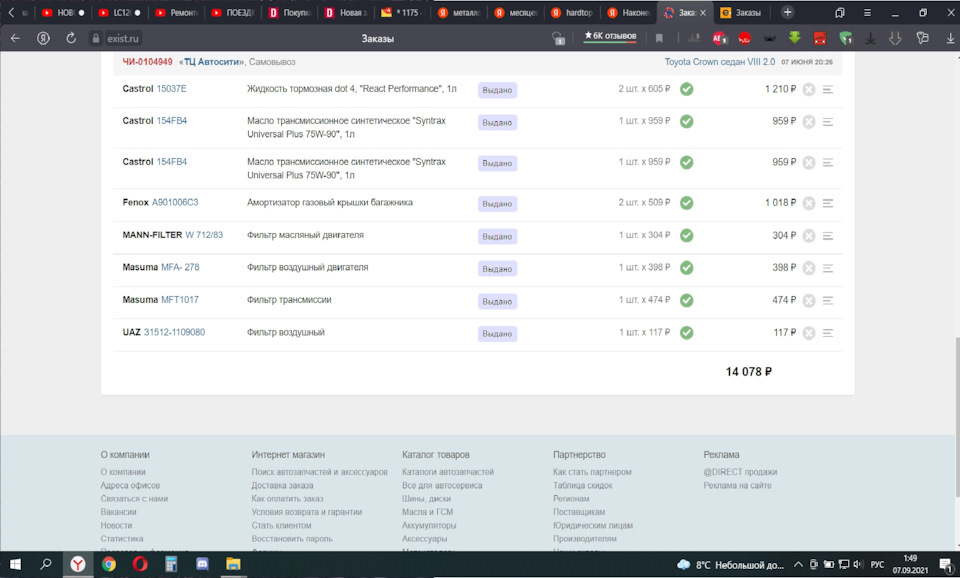Open row menu for Fenox A901006C3 item
This screenshot has height=578, width=960.
click(828, 203)
